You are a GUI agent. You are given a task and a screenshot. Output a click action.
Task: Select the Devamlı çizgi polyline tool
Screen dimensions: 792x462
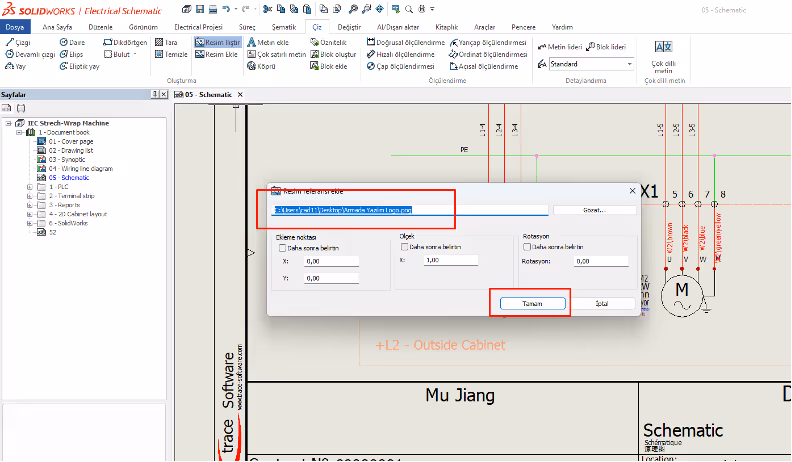click(30, 54)
